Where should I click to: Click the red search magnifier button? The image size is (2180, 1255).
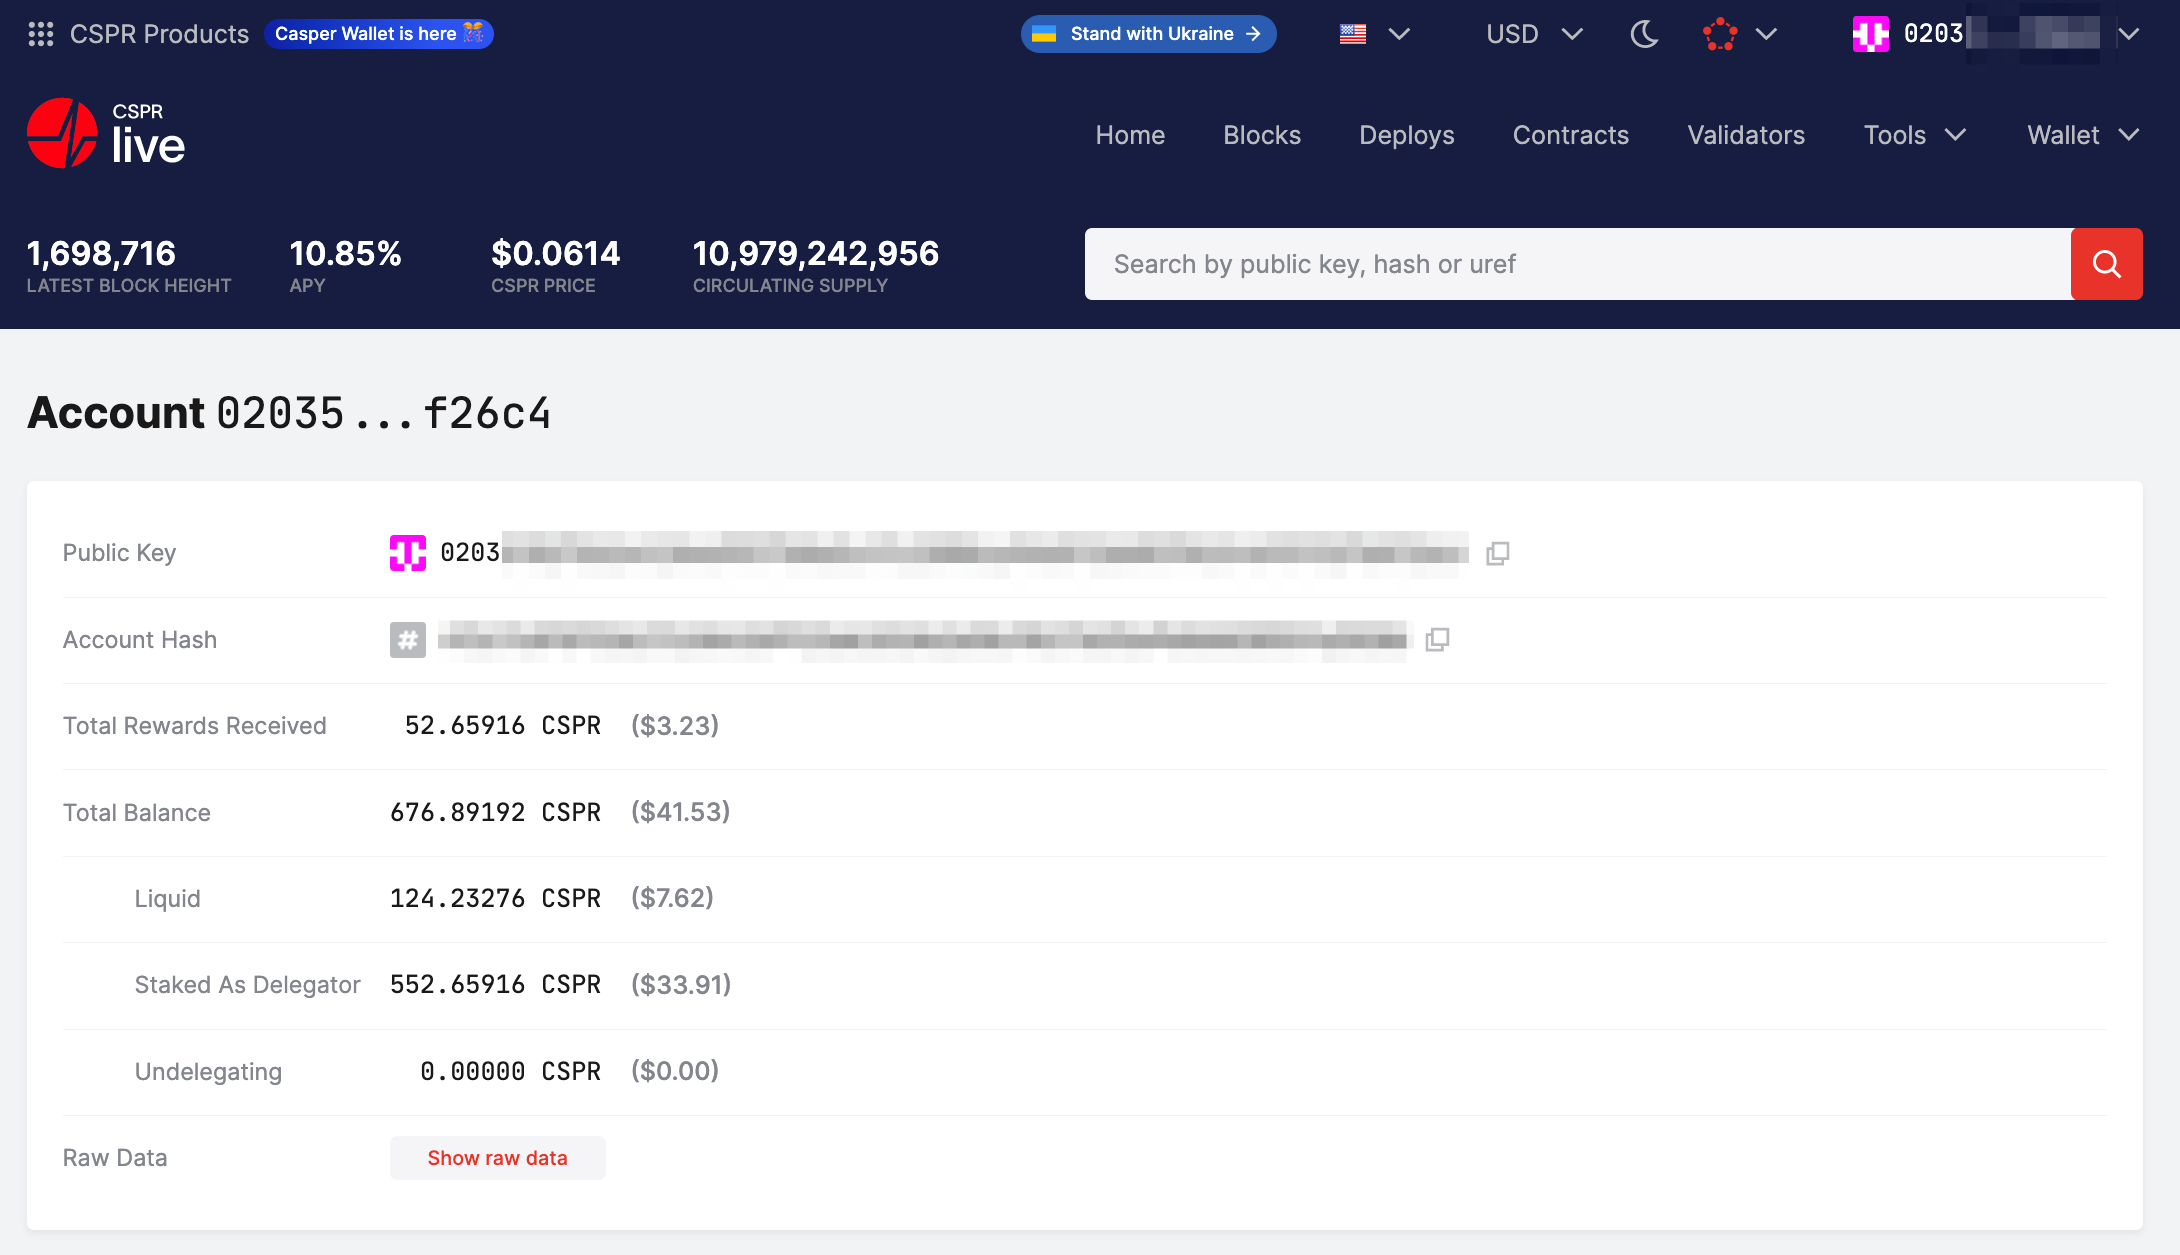[x=2106, y=263]
